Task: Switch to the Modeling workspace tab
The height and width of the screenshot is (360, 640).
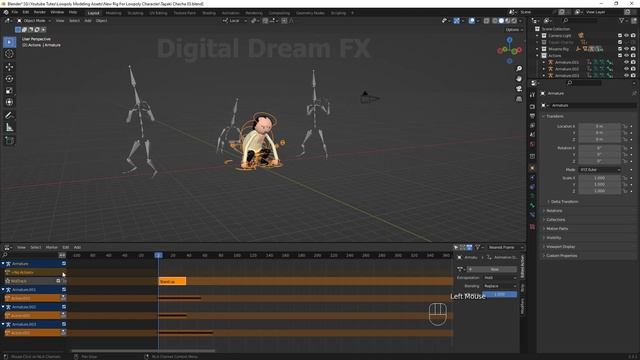Action: pyautogui.click(x=113, y=13)
